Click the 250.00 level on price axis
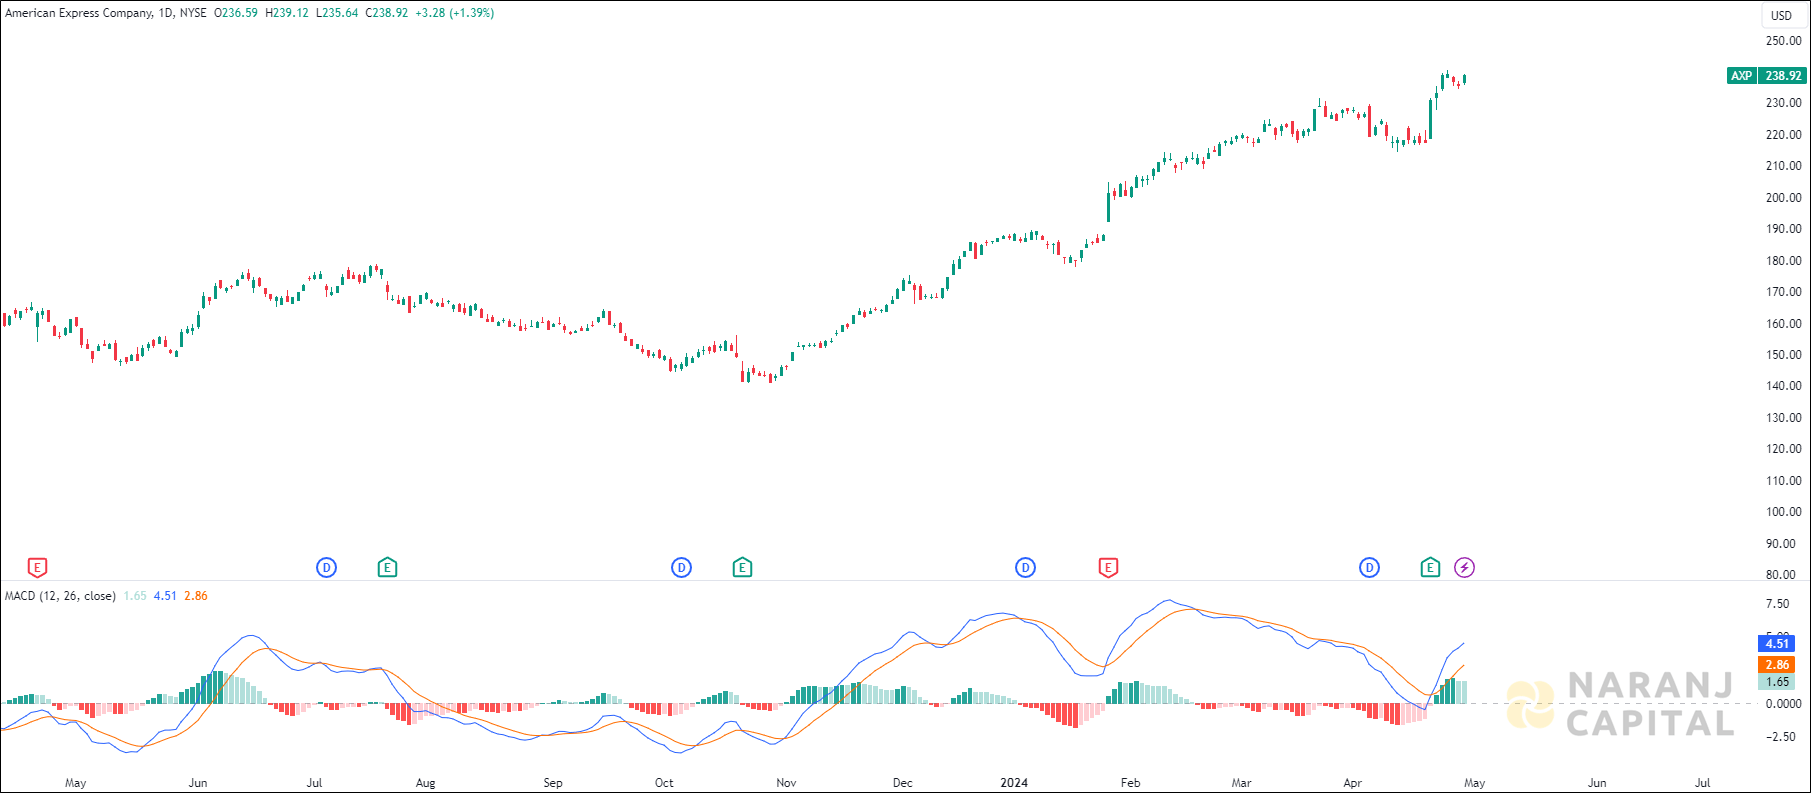Image resolution: width=1811 pixels, height=793 pixels. [x=1783, y=41]
